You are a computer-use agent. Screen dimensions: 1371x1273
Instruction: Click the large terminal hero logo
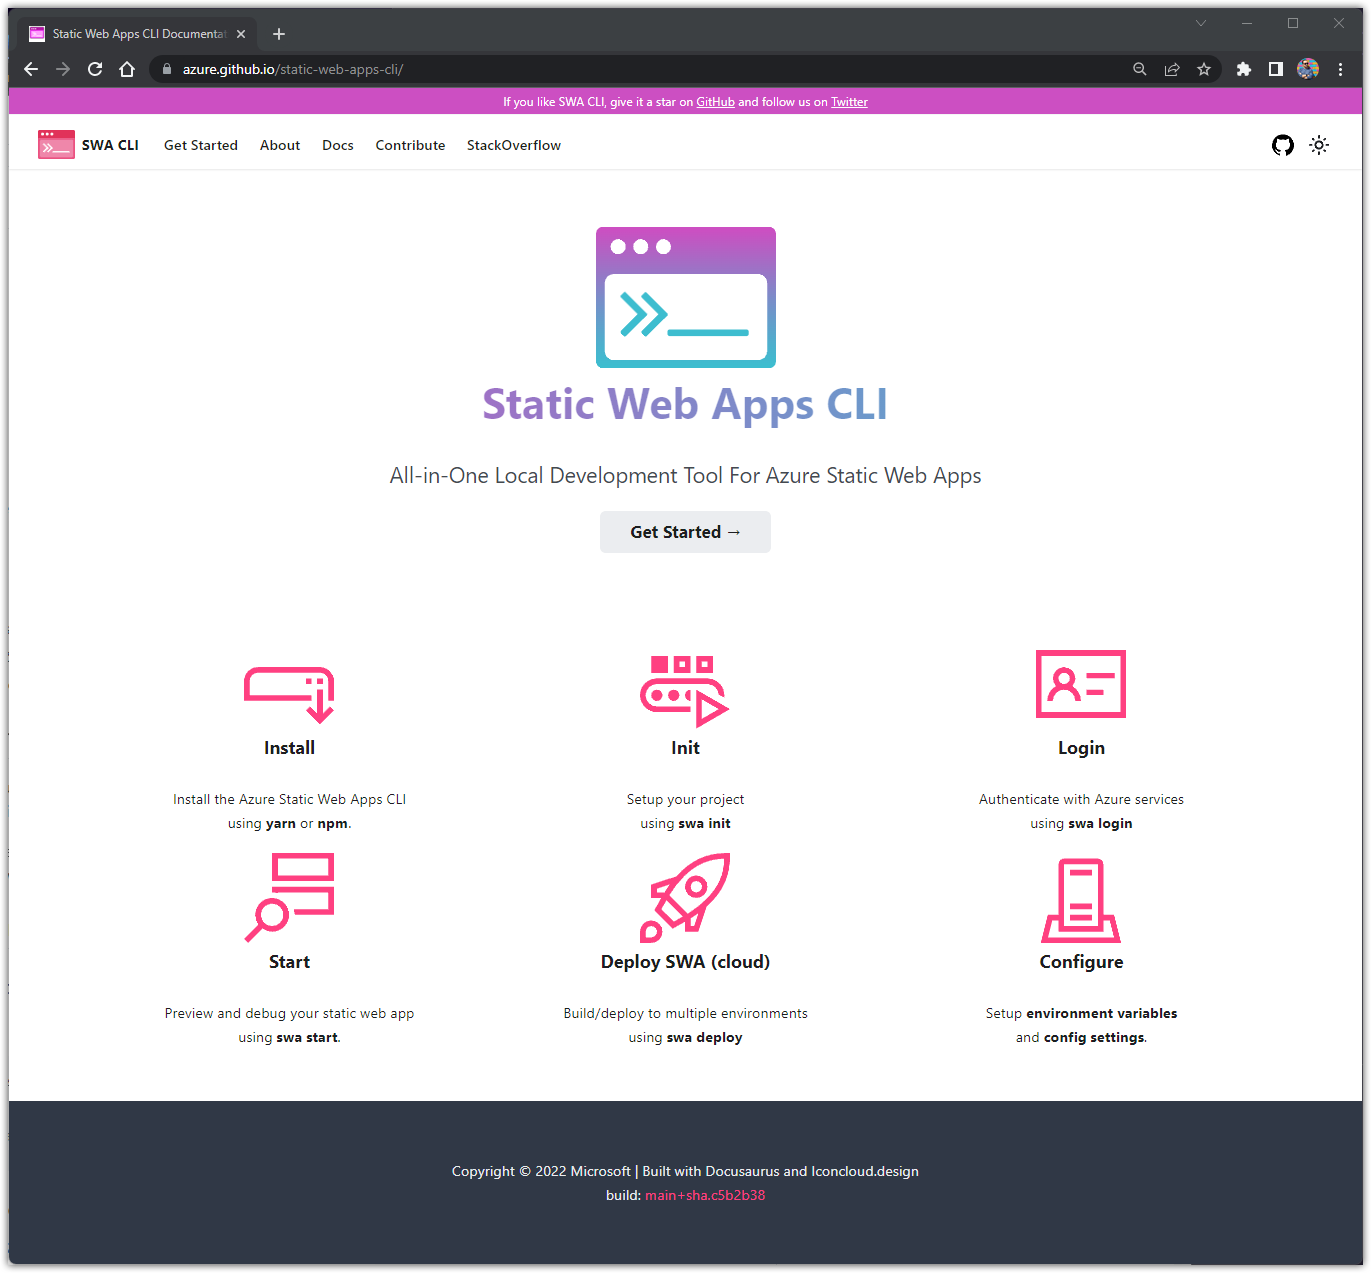686,297
